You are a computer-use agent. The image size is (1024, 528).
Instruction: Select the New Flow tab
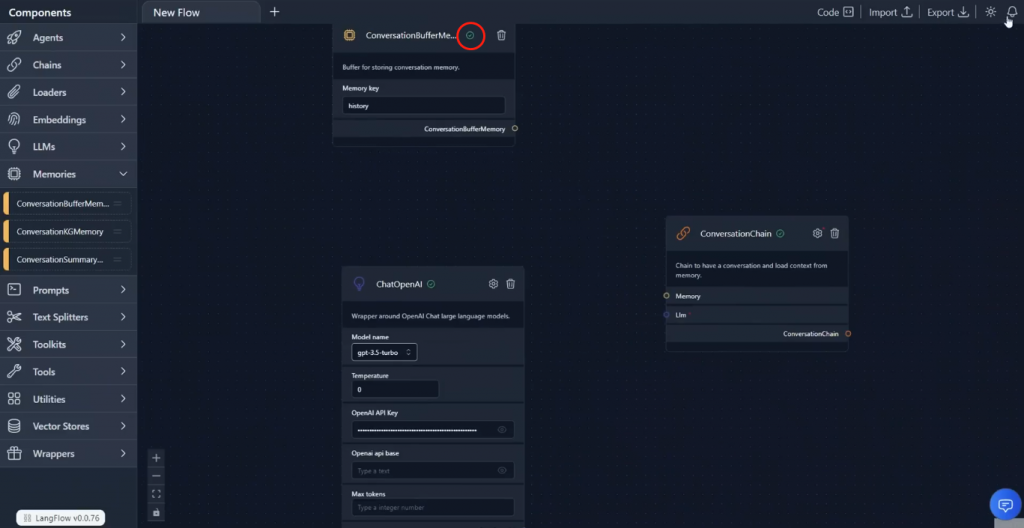pyautogui.click(x=201, y=12)
